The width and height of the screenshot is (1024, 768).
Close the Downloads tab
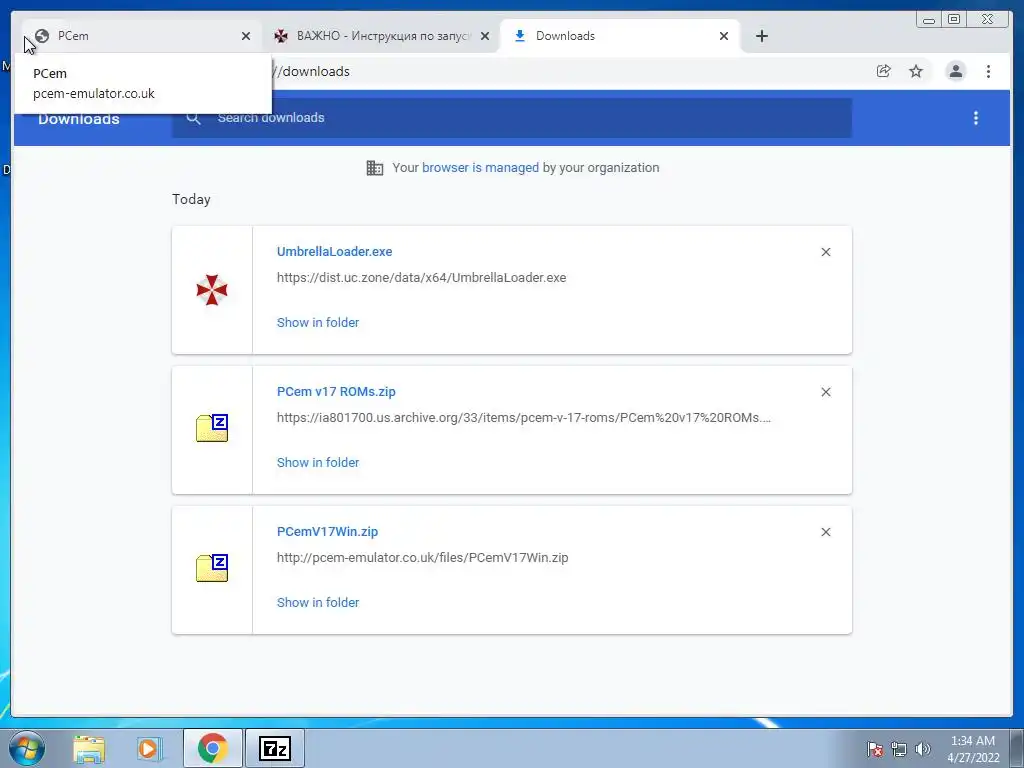[724, 36]
